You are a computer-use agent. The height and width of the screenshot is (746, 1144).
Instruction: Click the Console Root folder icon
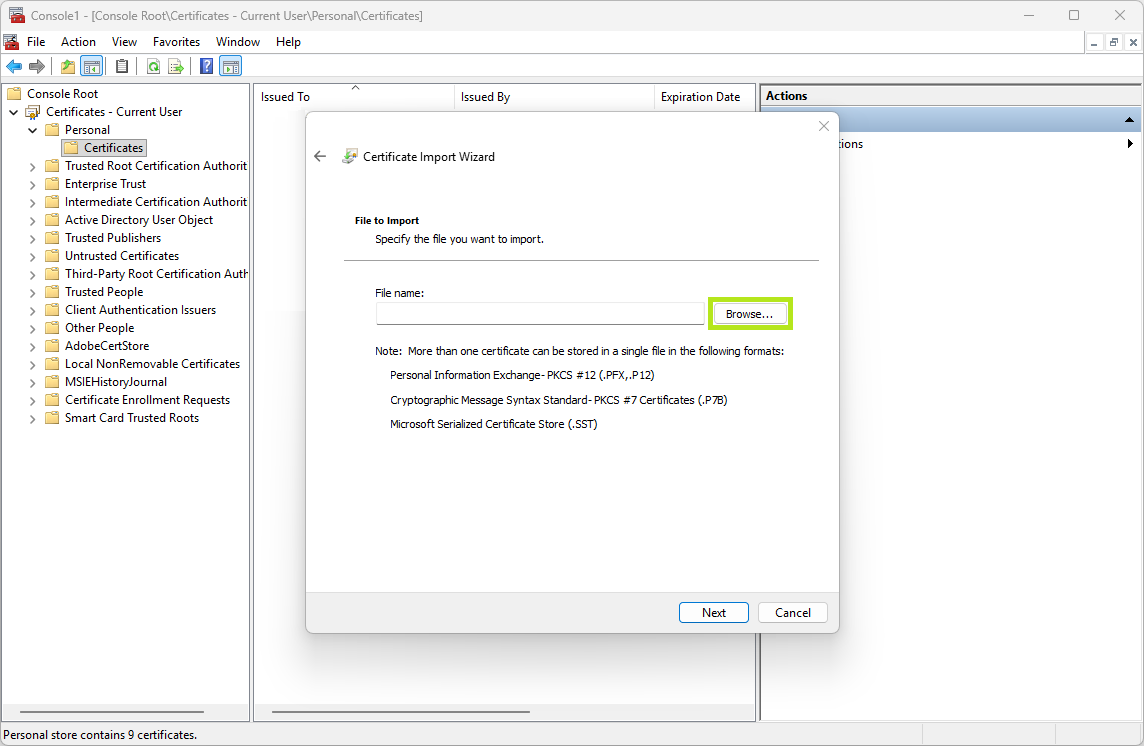(x=14, y=93)
